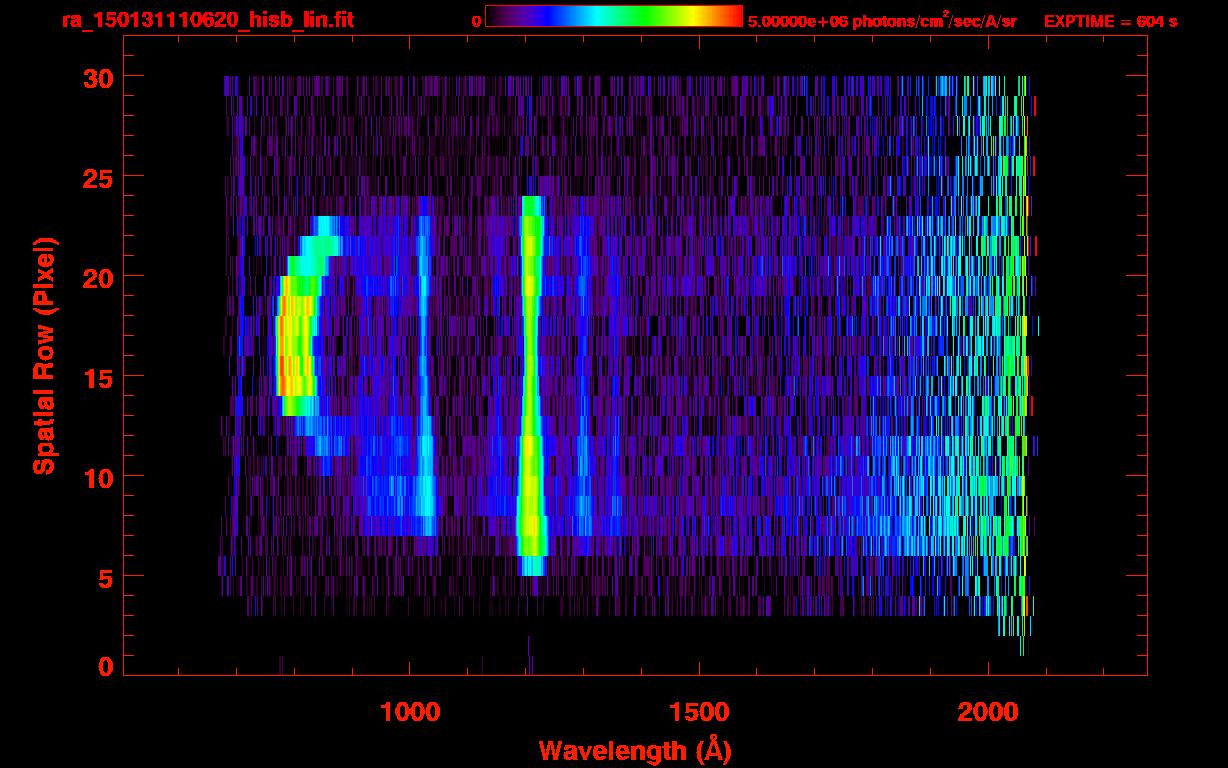
Task: Click the color bar minimum value 0
Action: coord(477,21)
